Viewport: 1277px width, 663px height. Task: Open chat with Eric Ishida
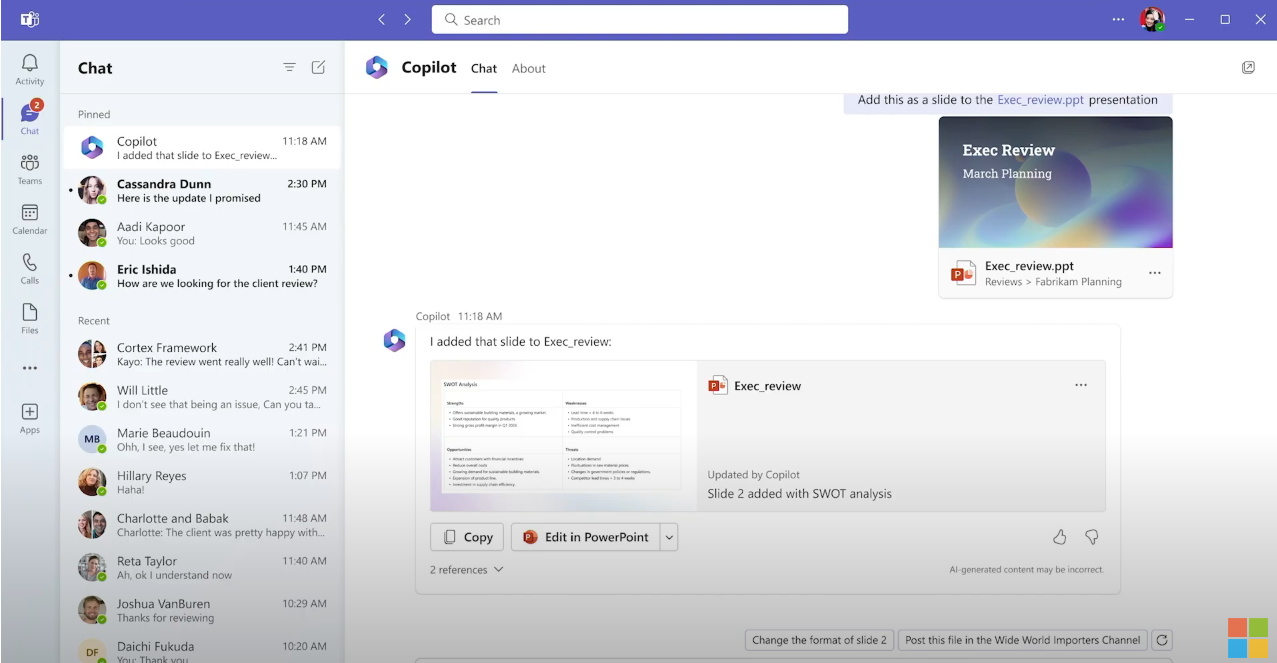pyautogui.click(x=202, y=276)
